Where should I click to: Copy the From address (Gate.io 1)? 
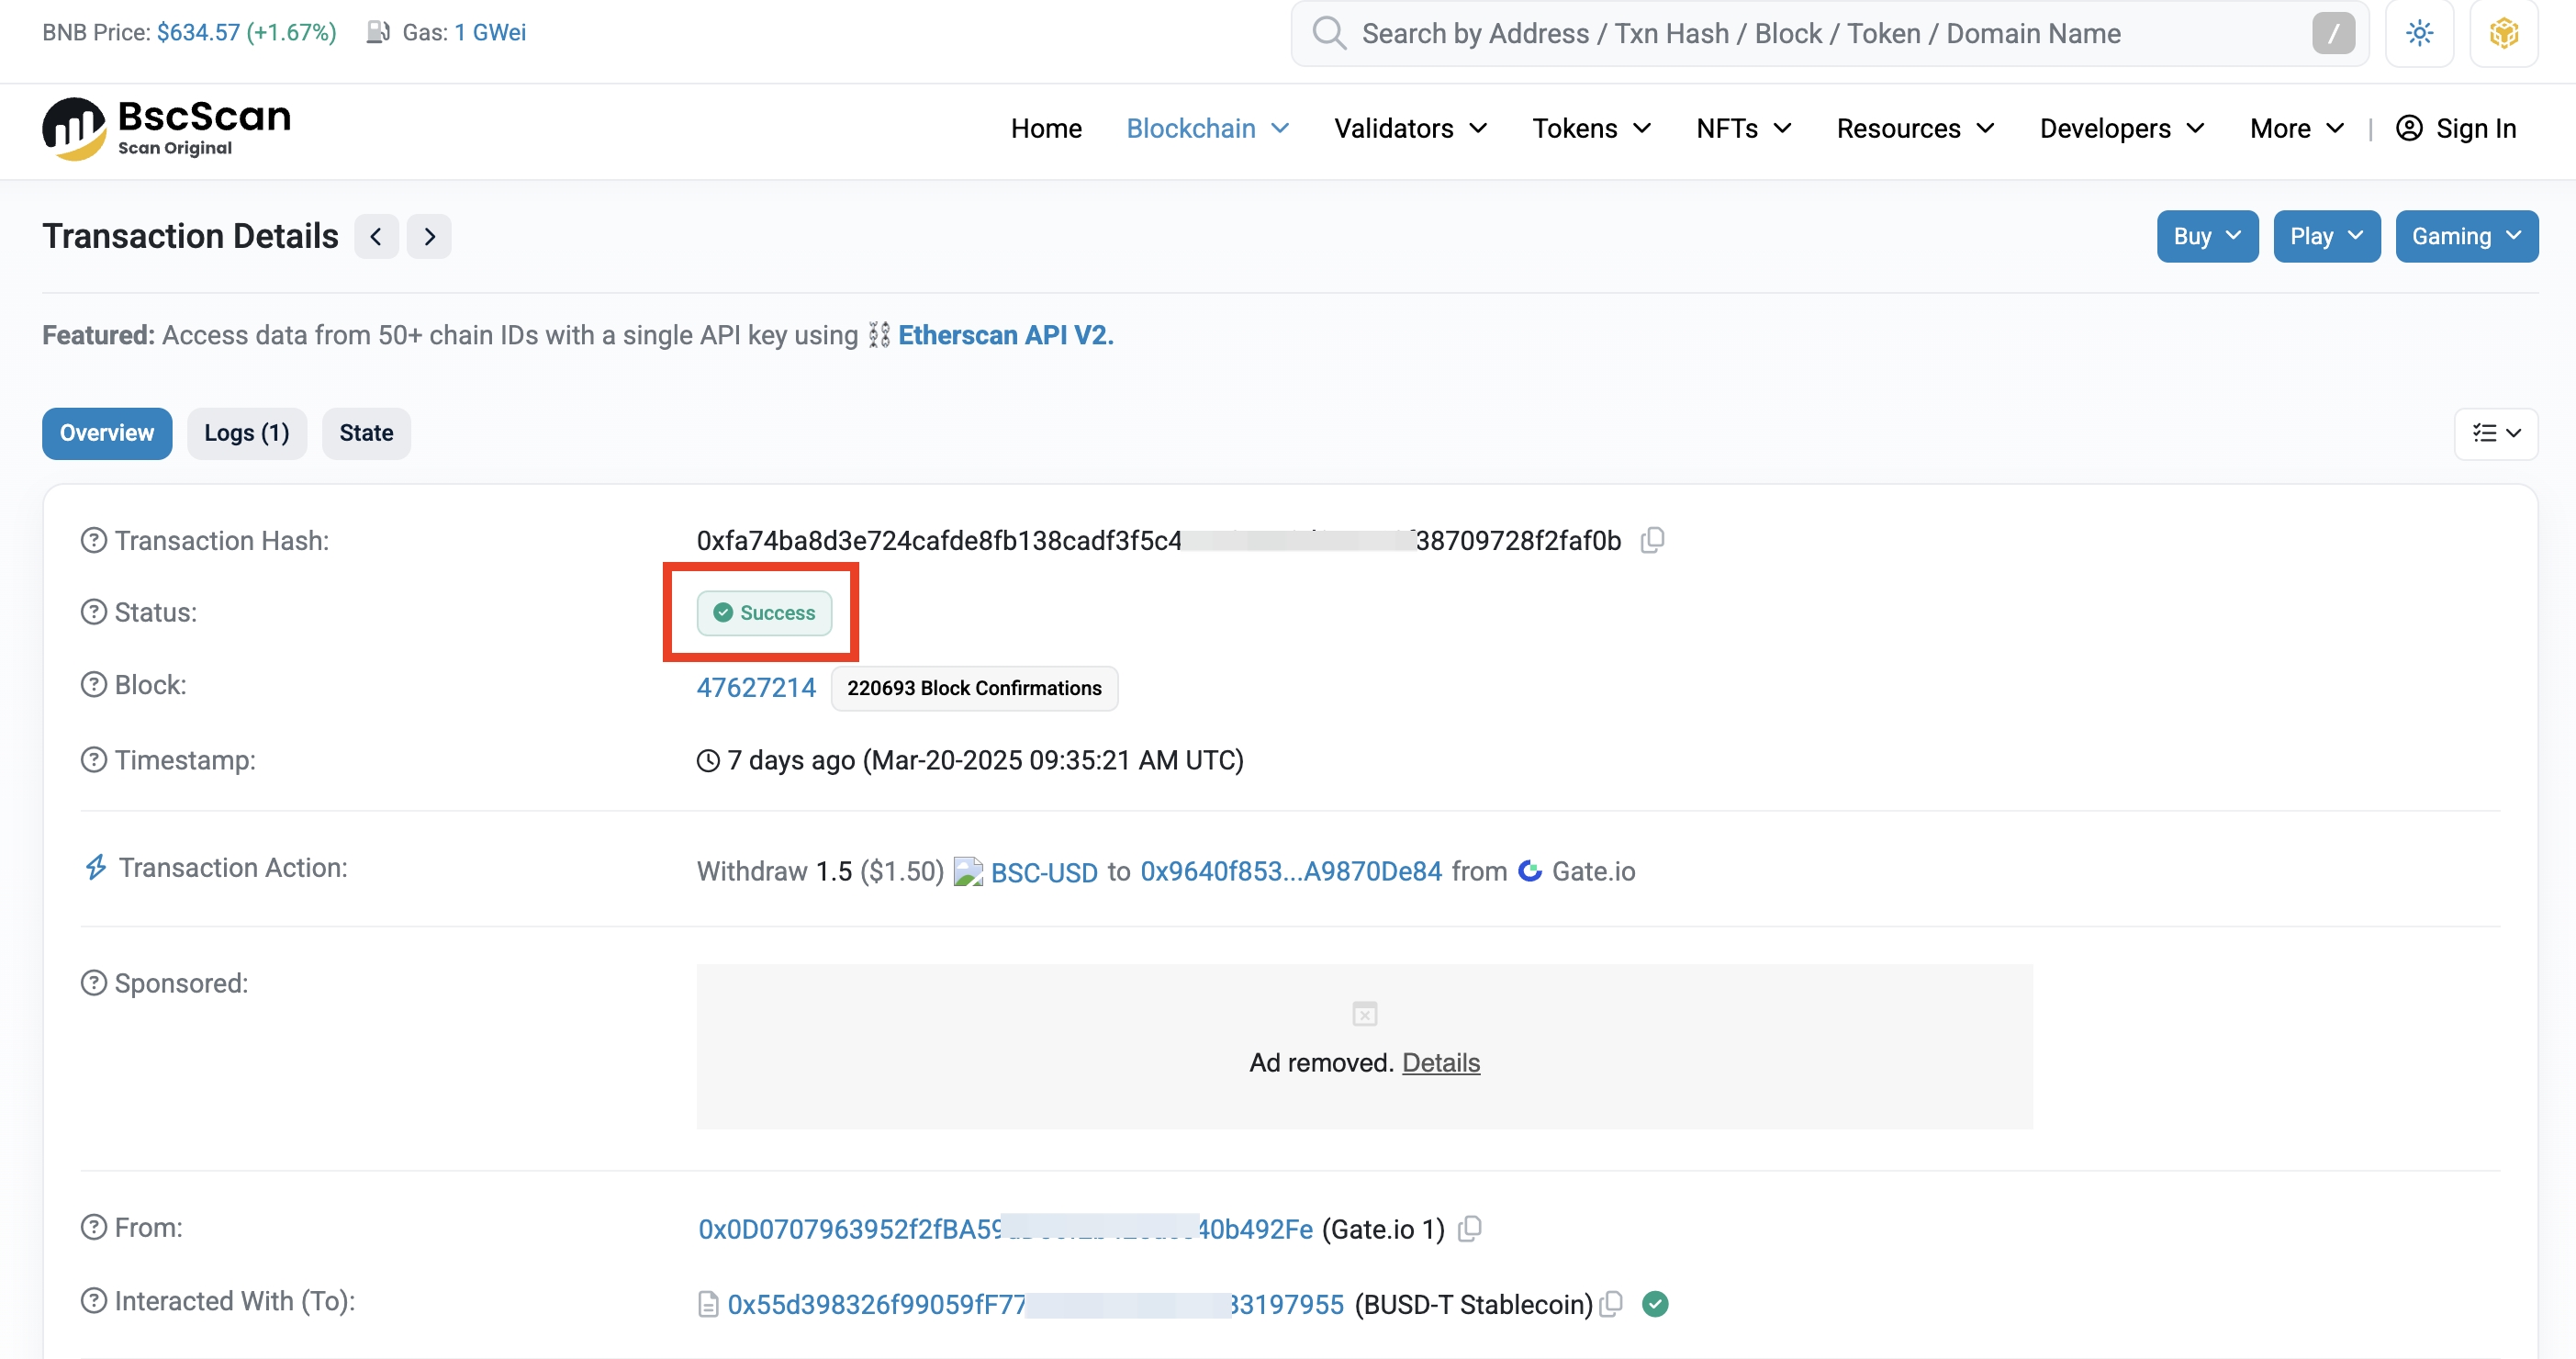pos(1469,1228)
